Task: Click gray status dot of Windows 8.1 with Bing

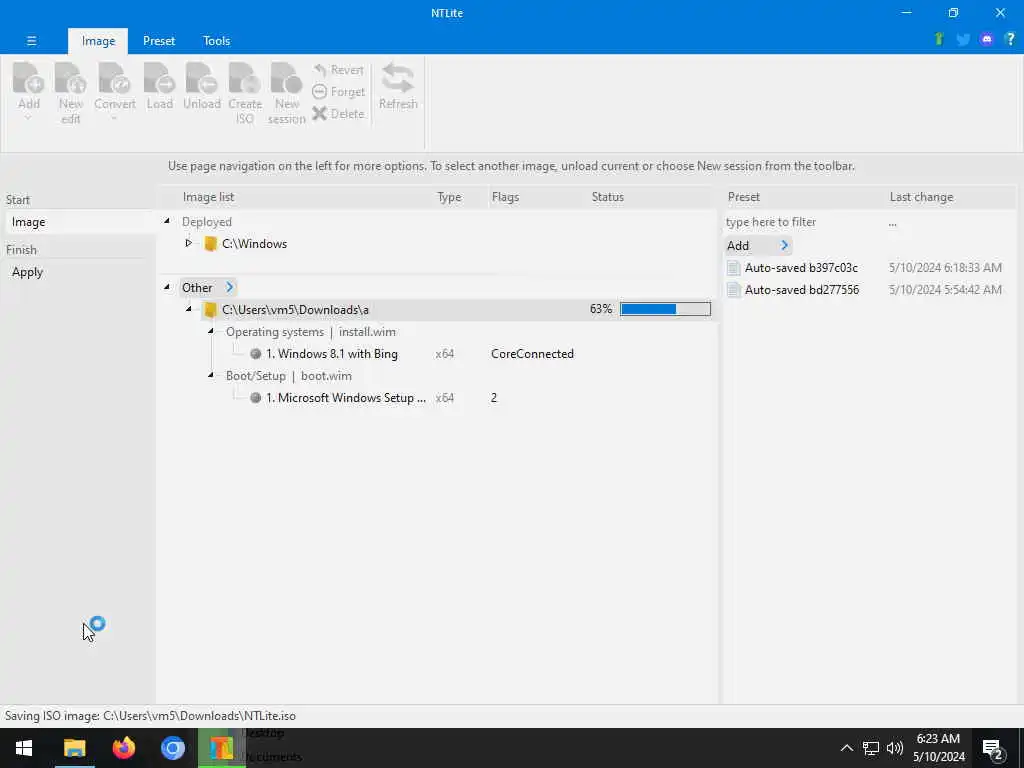Action: (255, 354)
